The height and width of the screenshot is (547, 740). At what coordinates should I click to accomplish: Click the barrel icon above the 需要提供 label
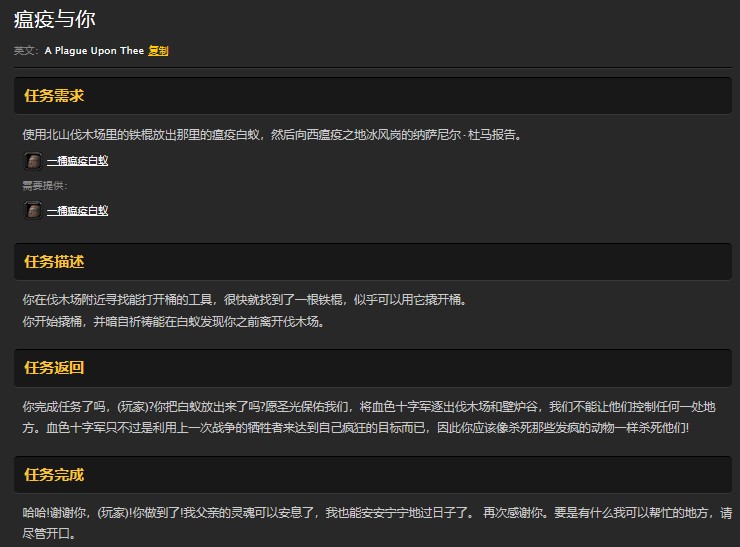33,160
